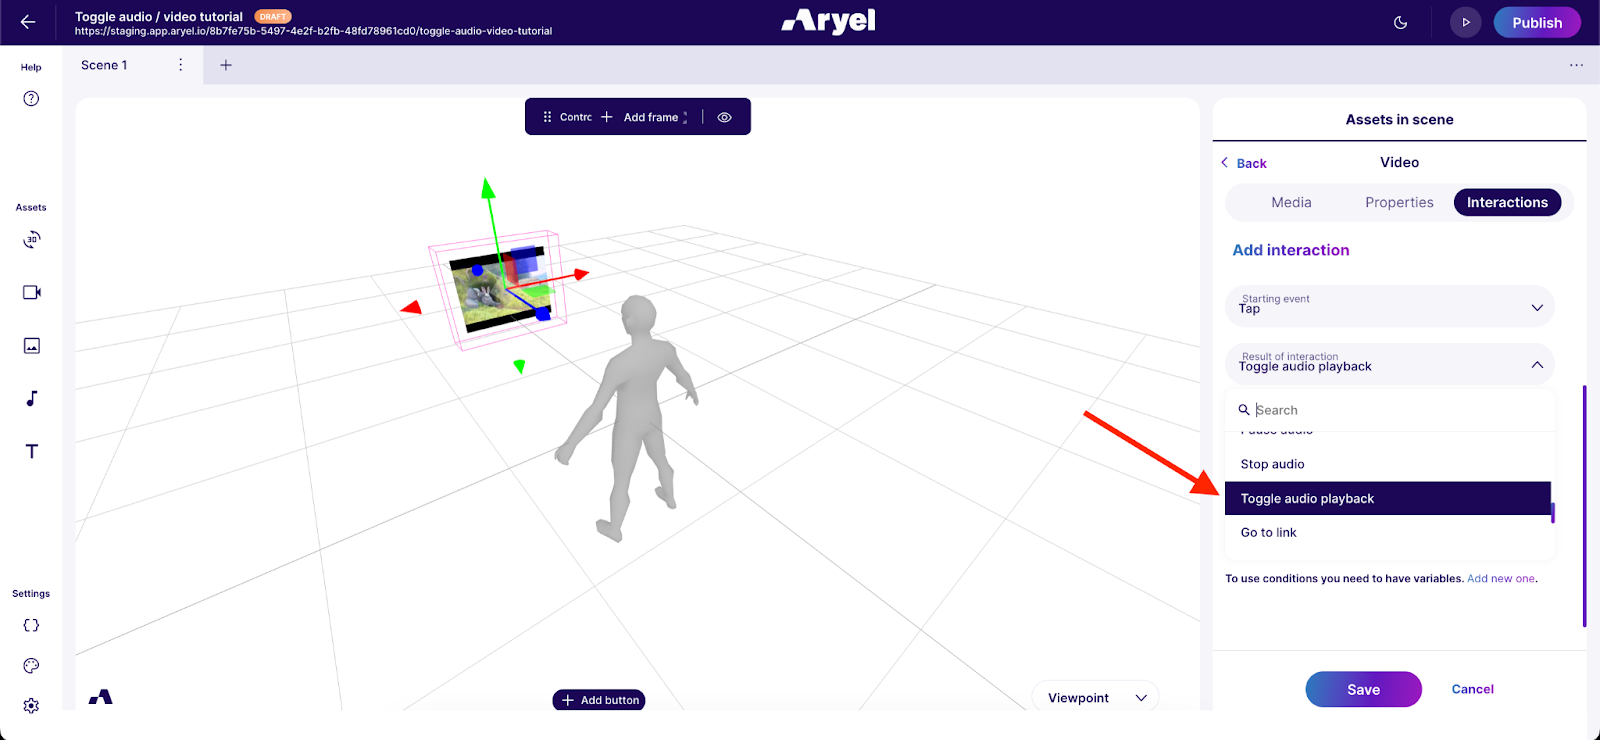Choose Toggle audio playback option
This screenshot has height=740, width=1600.
[1388, 498]
